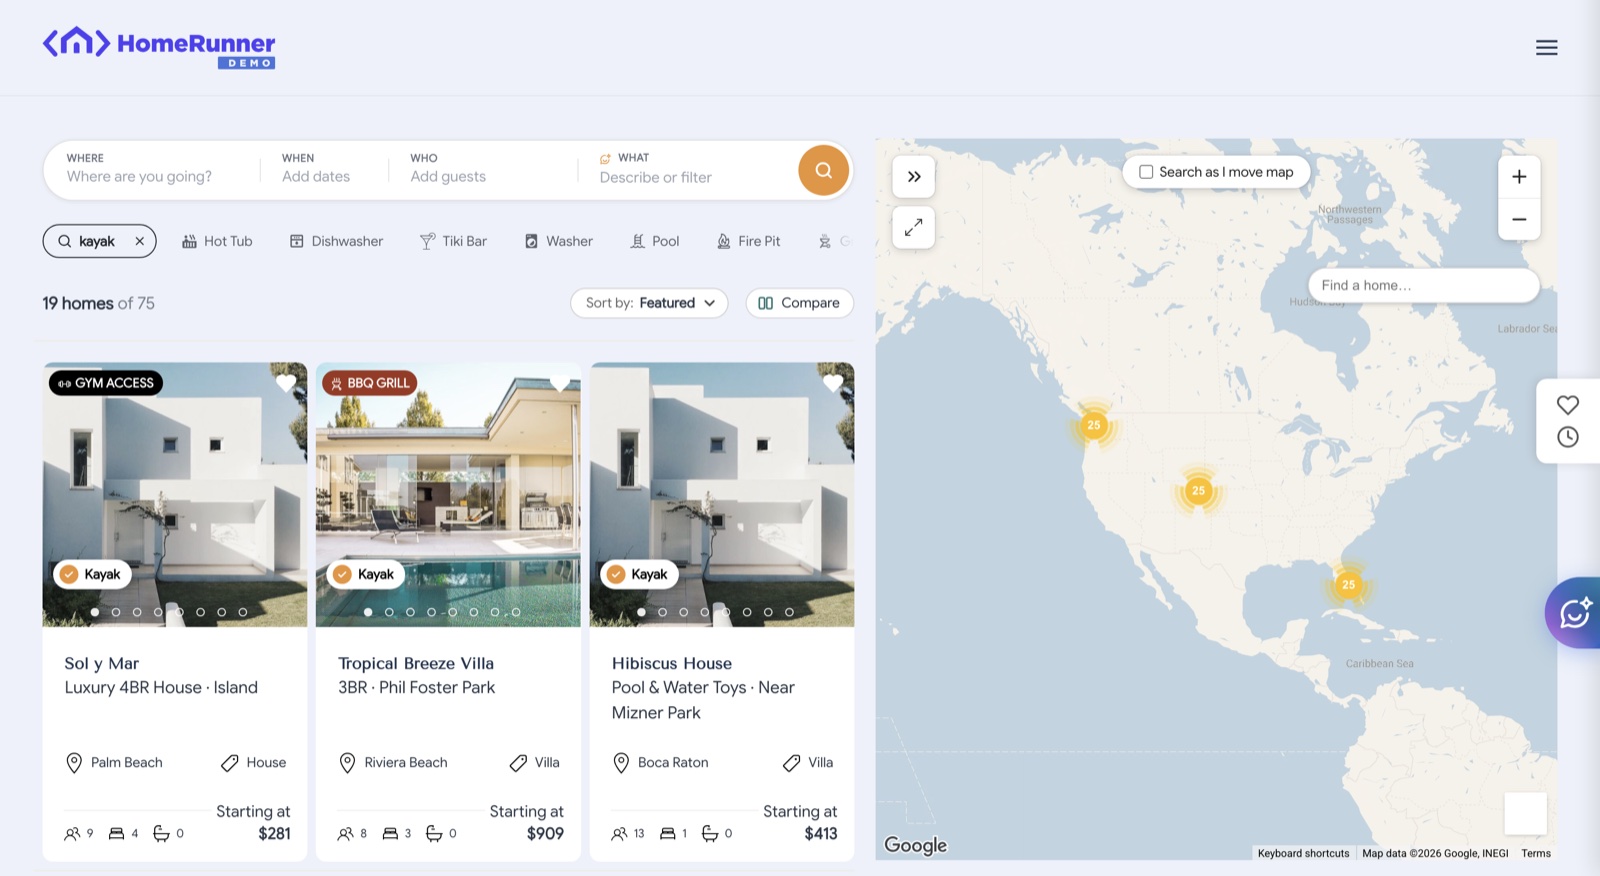Screen dimensions: 1600x876
Task: Remove the kayak filter chip
Action: 139,241
